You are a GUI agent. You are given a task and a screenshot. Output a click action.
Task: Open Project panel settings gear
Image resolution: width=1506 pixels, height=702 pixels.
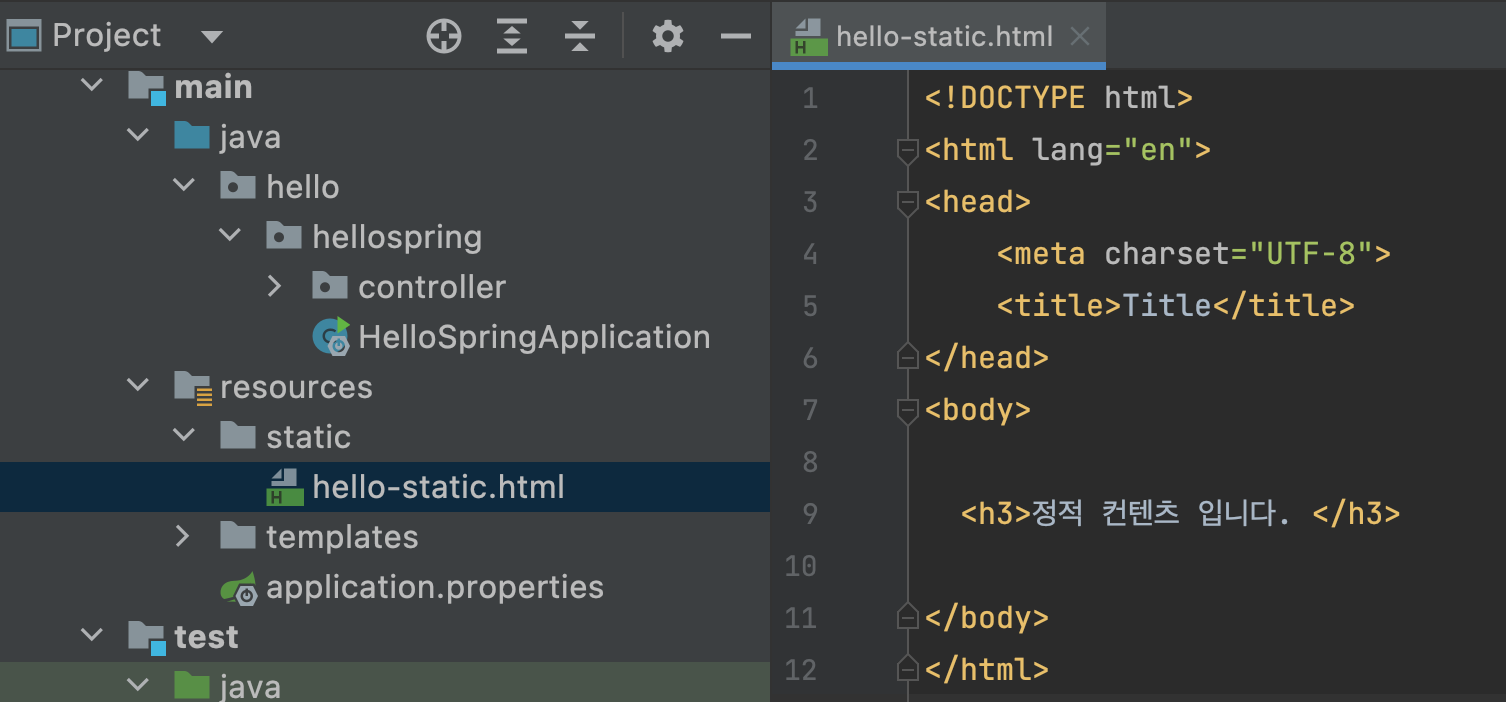[x=667, y=37]
